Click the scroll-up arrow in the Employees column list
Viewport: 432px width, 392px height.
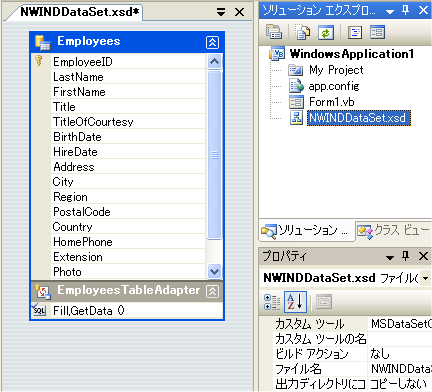tap(214, 62)
